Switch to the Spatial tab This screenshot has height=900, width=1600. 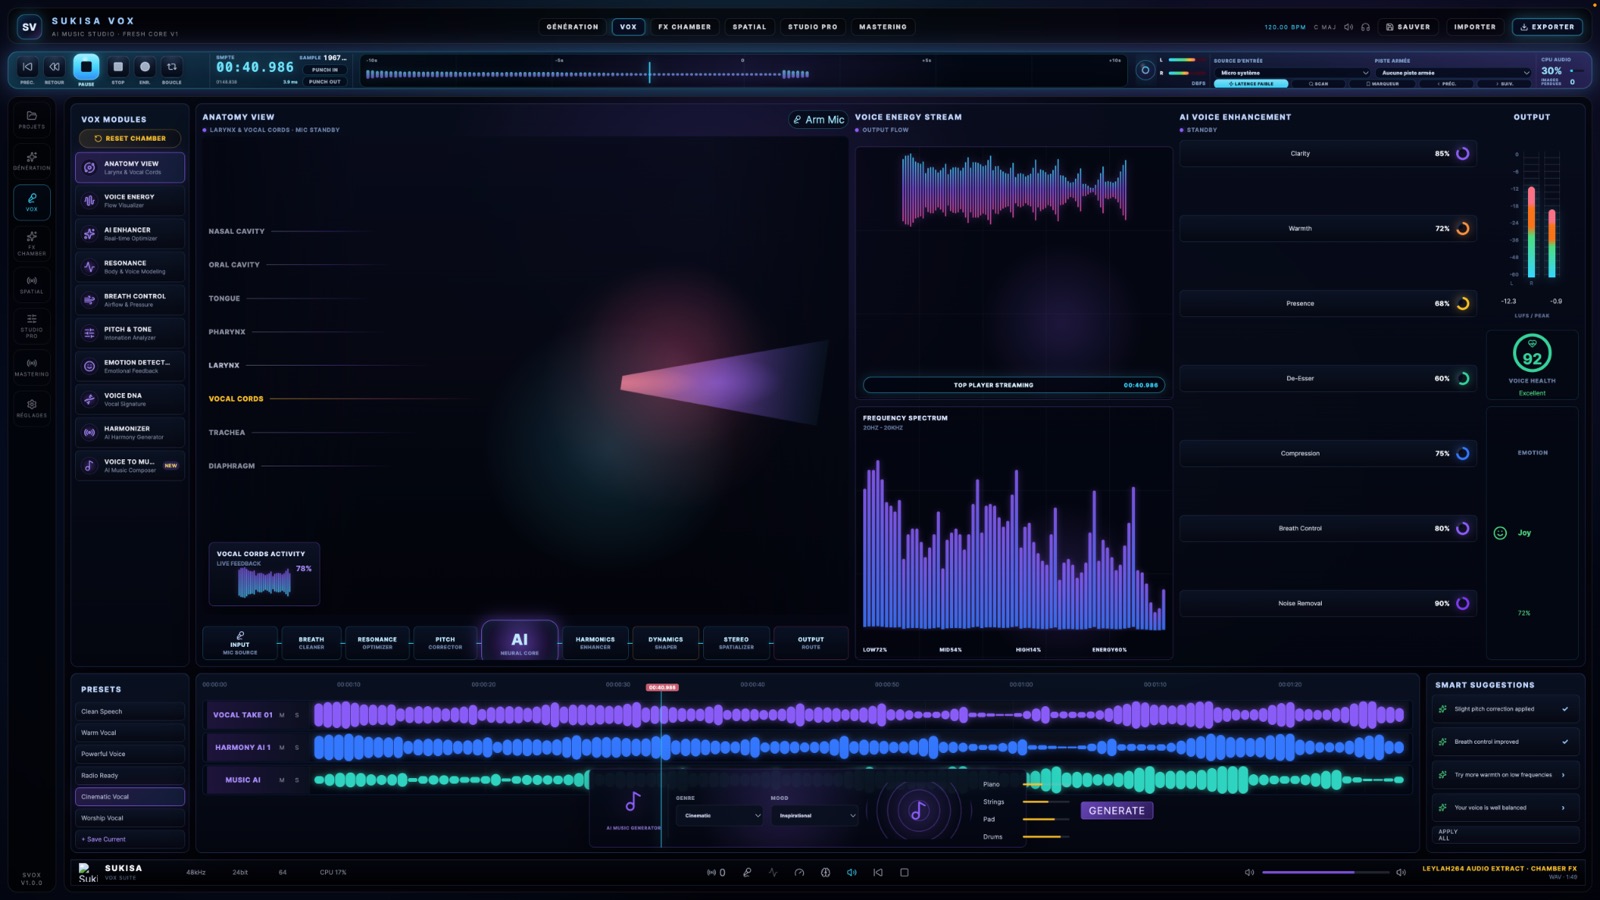coord(749,27)
